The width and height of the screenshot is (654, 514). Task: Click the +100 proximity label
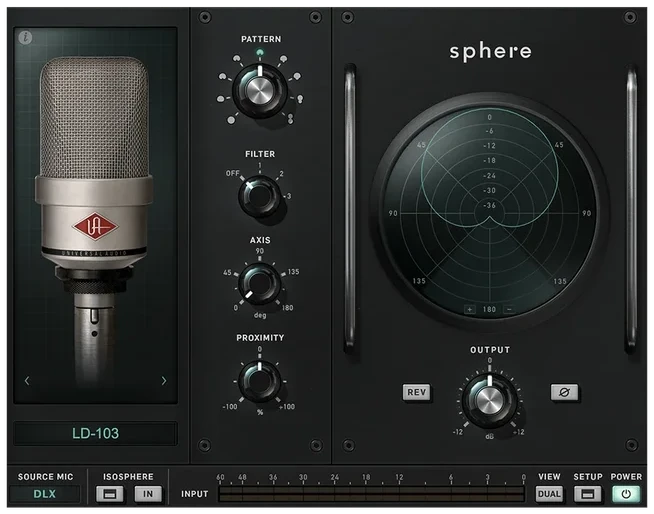point(287,406)
